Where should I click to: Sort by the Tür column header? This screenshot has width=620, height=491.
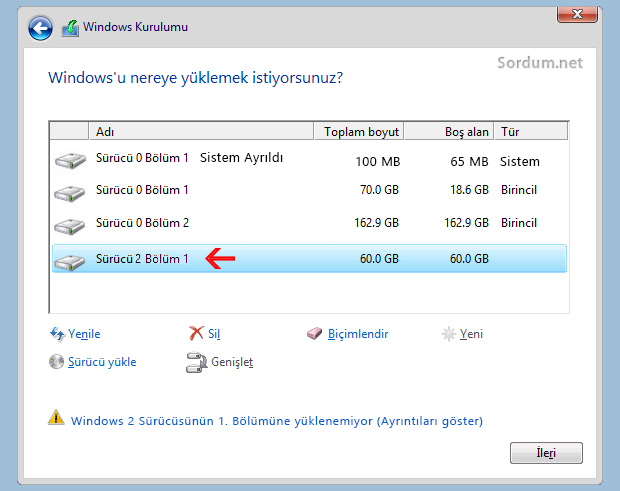tap(531, 131)
